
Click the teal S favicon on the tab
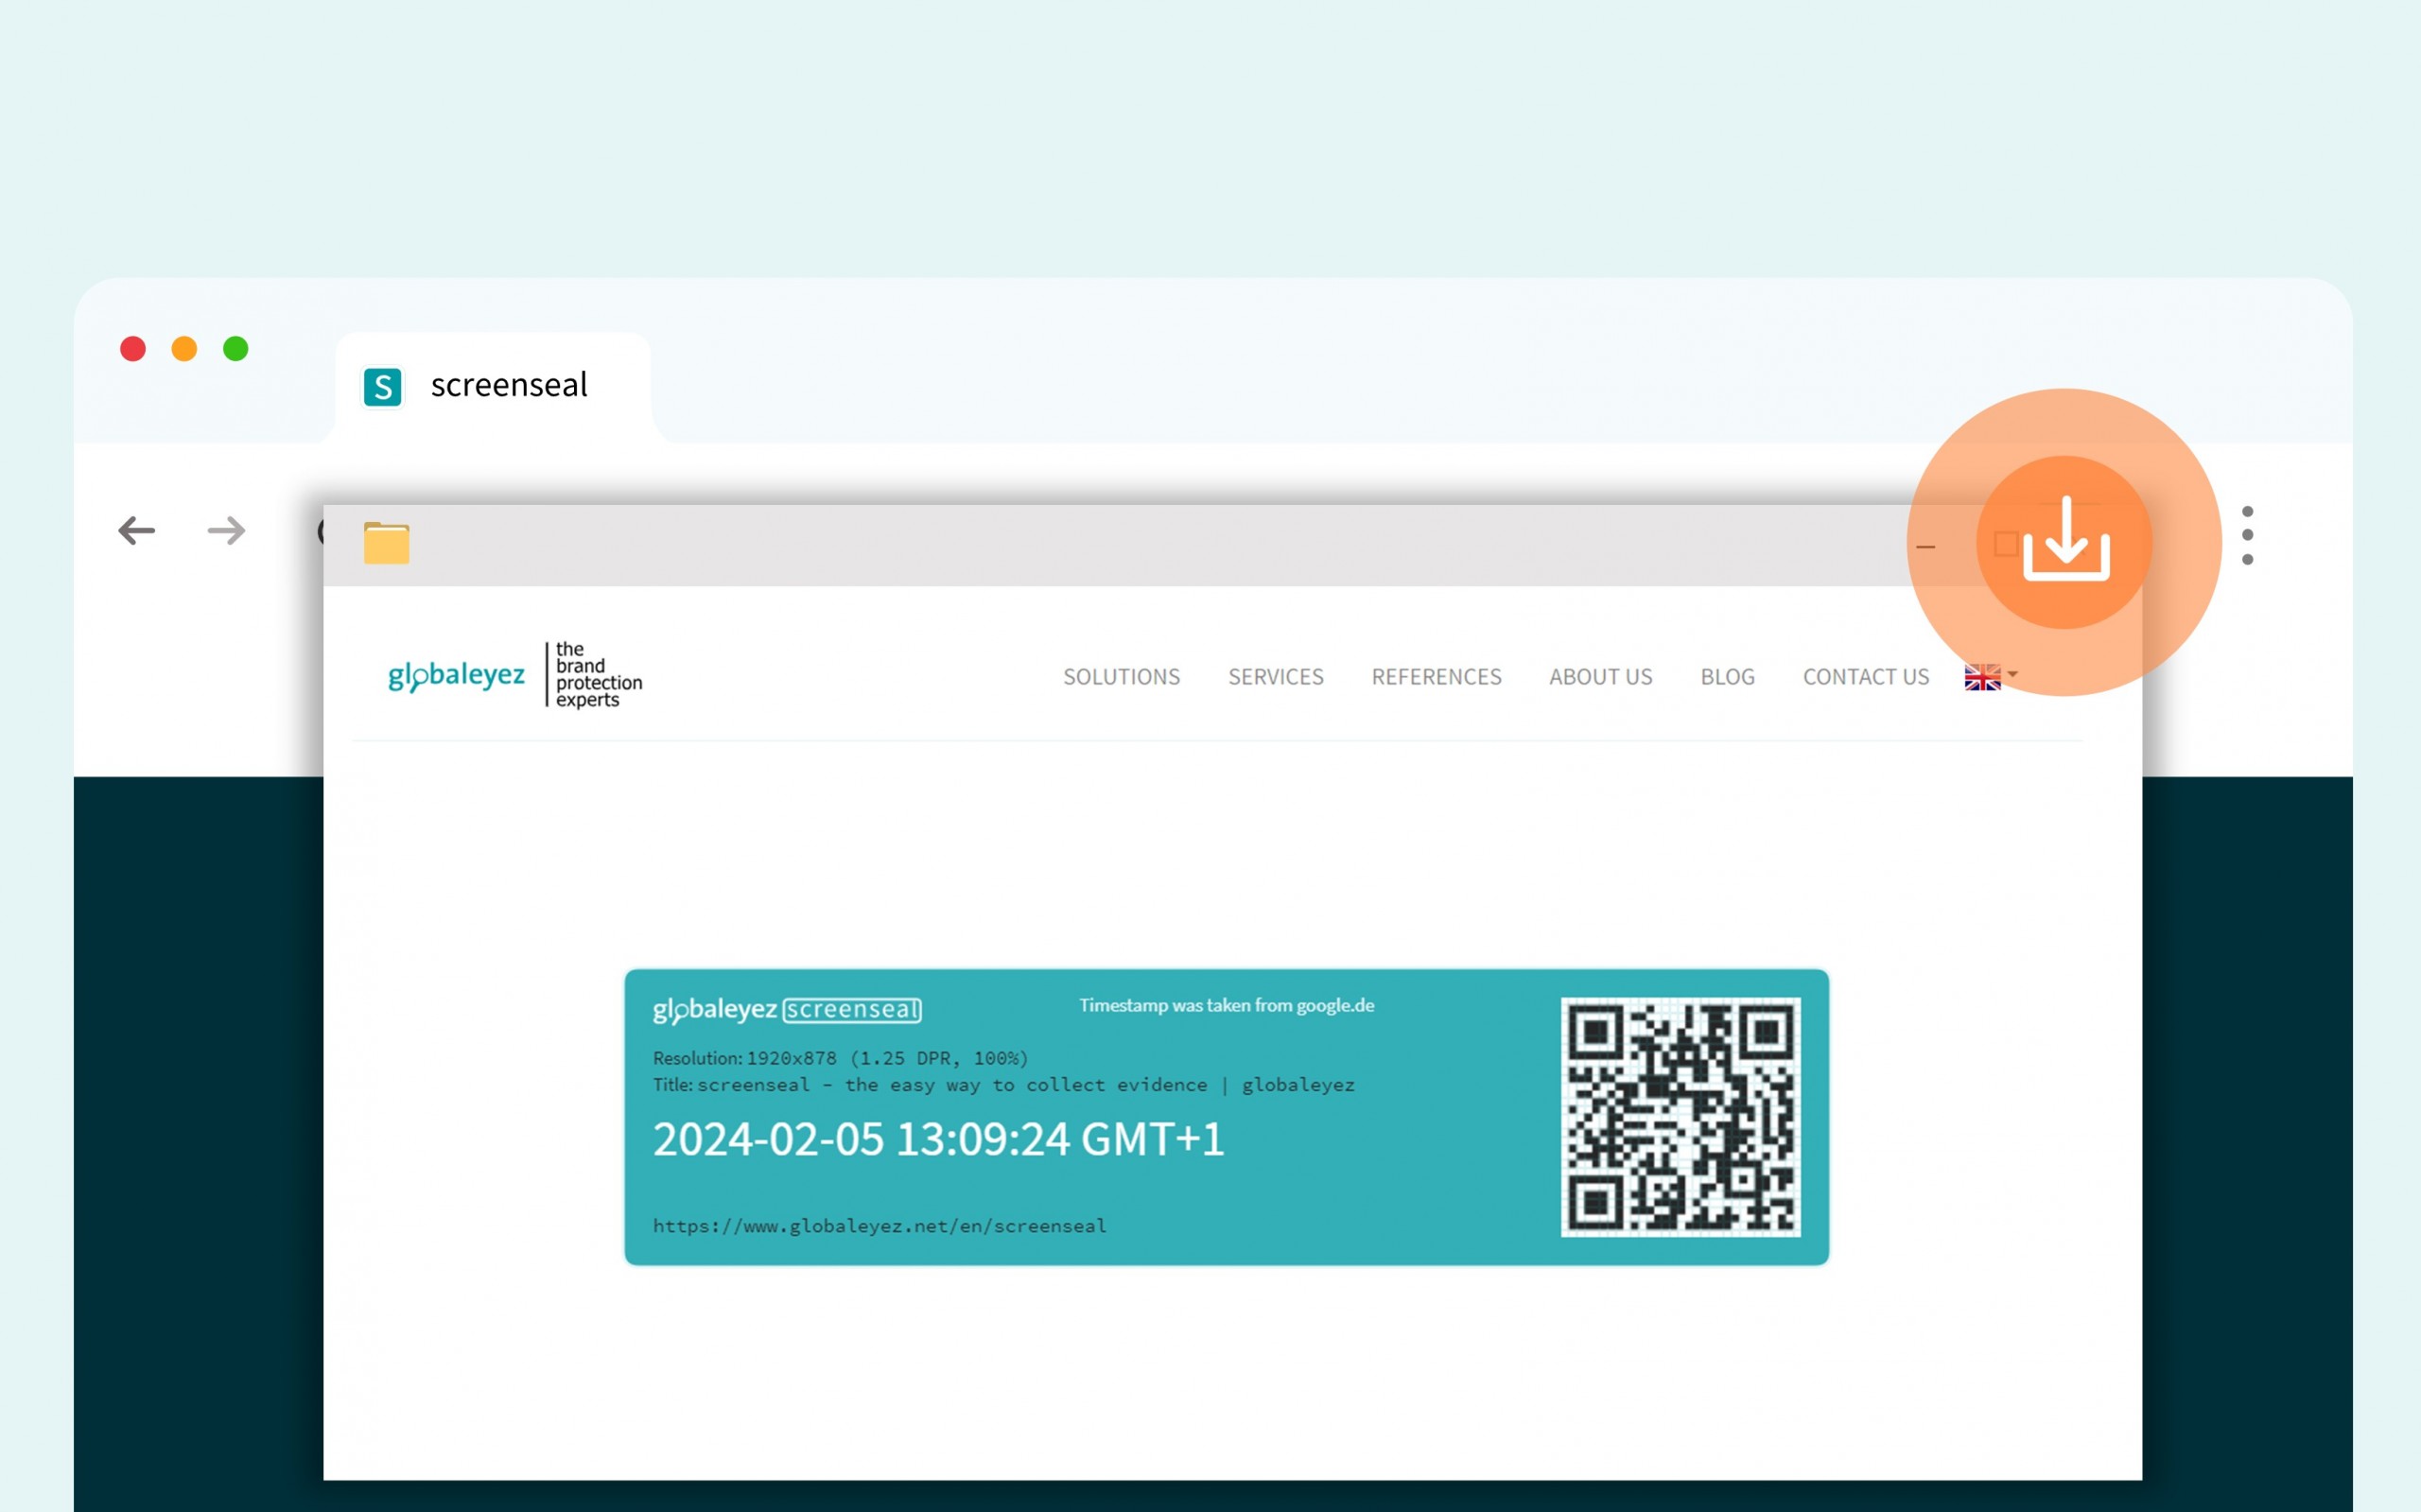pos(382,387)
